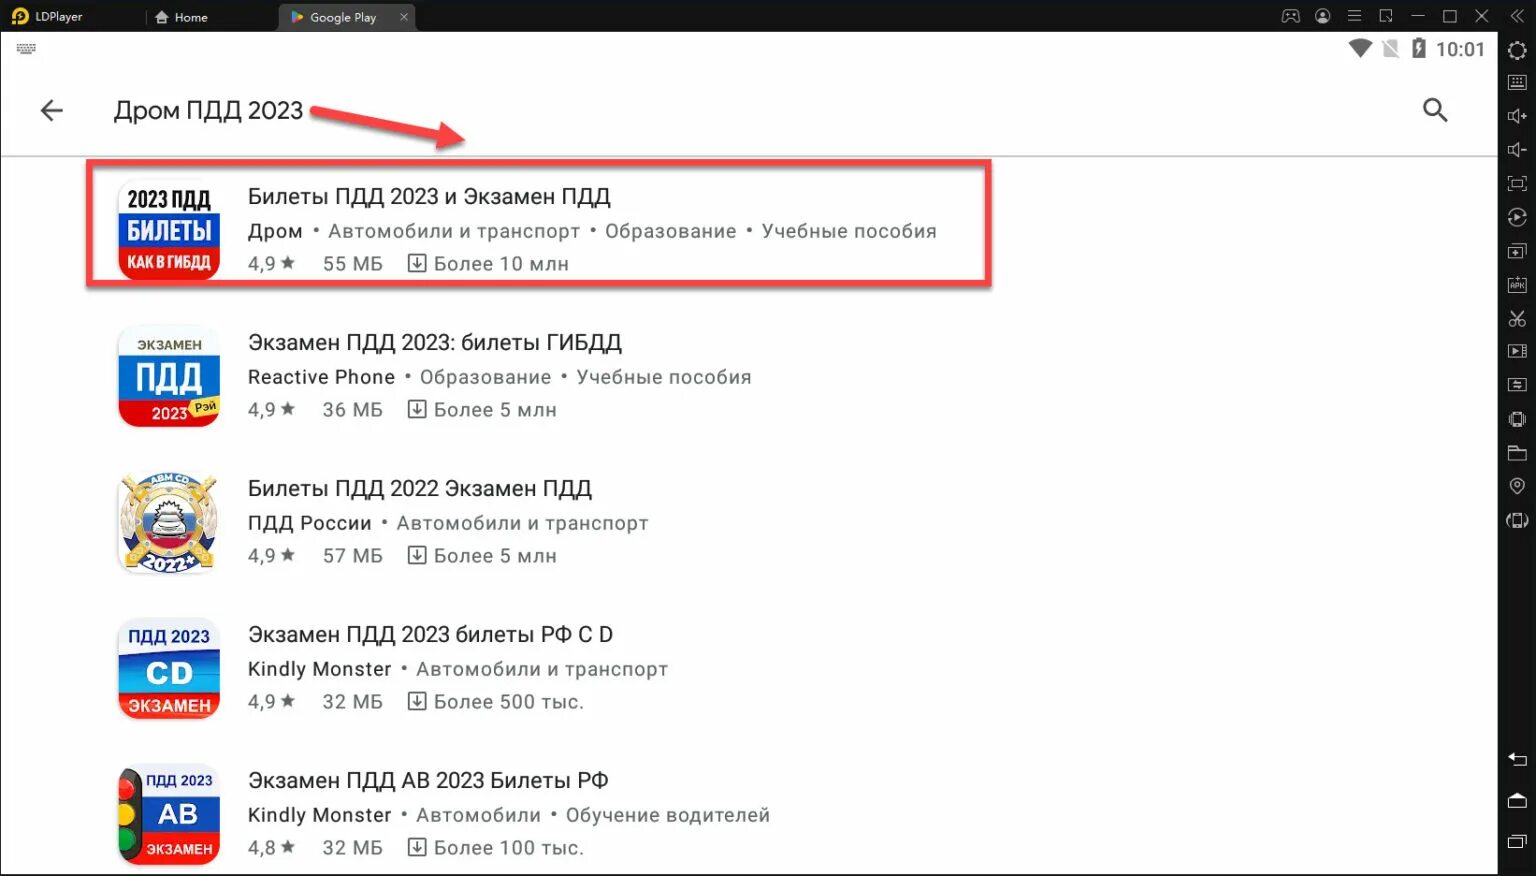Open the hamburger menu in the title bar

pos(1354,16)
